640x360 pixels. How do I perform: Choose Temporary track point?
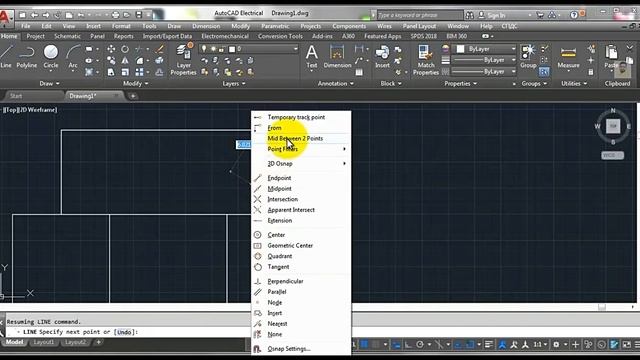pos(301,117)
